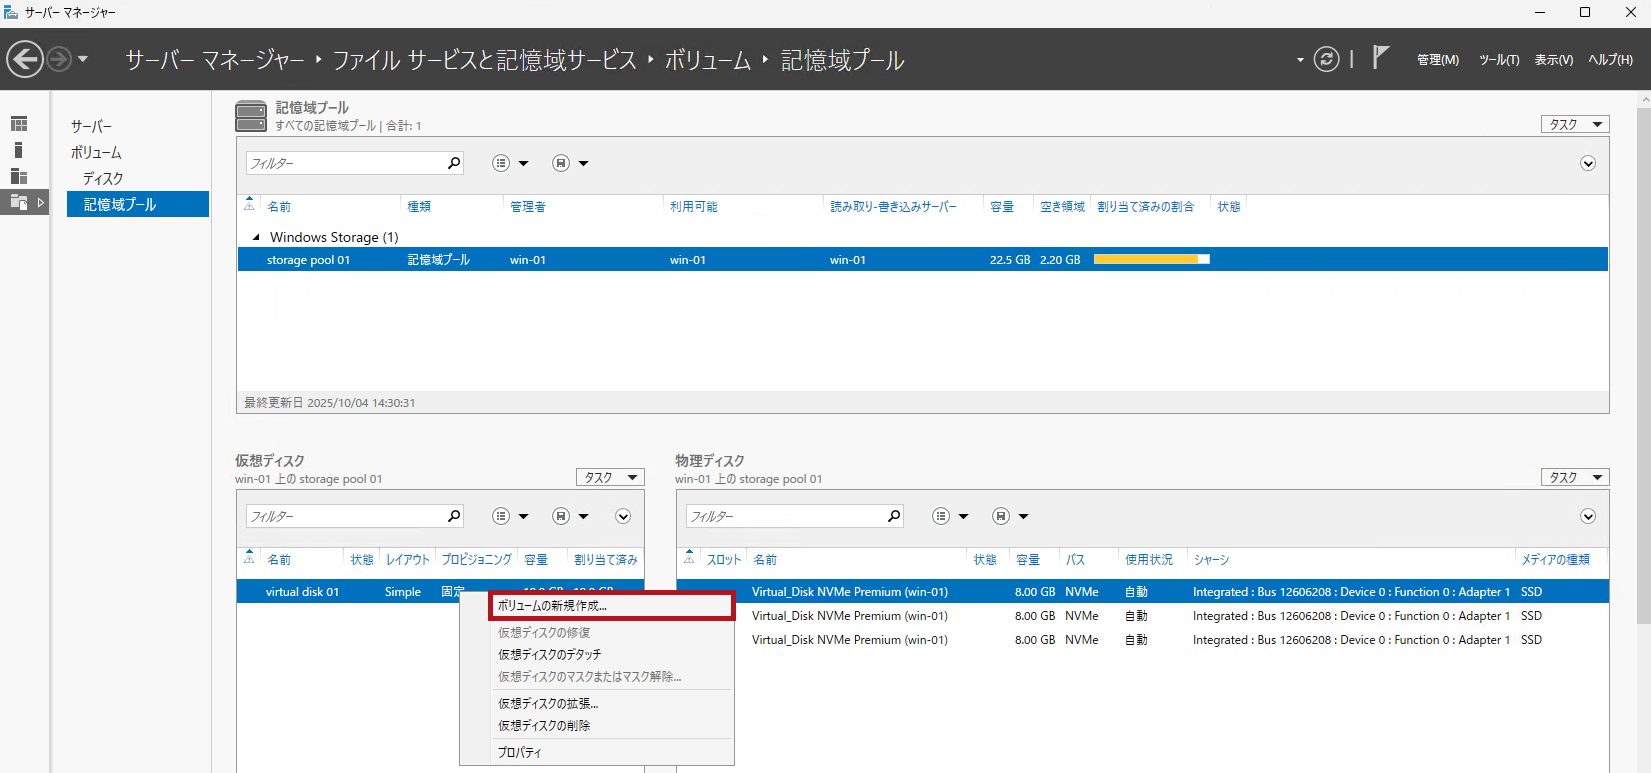This screenshot has height=773, width=1651.
Task: Open the dashboard icon in left sidebar
Action: click(x=19, y=124)
